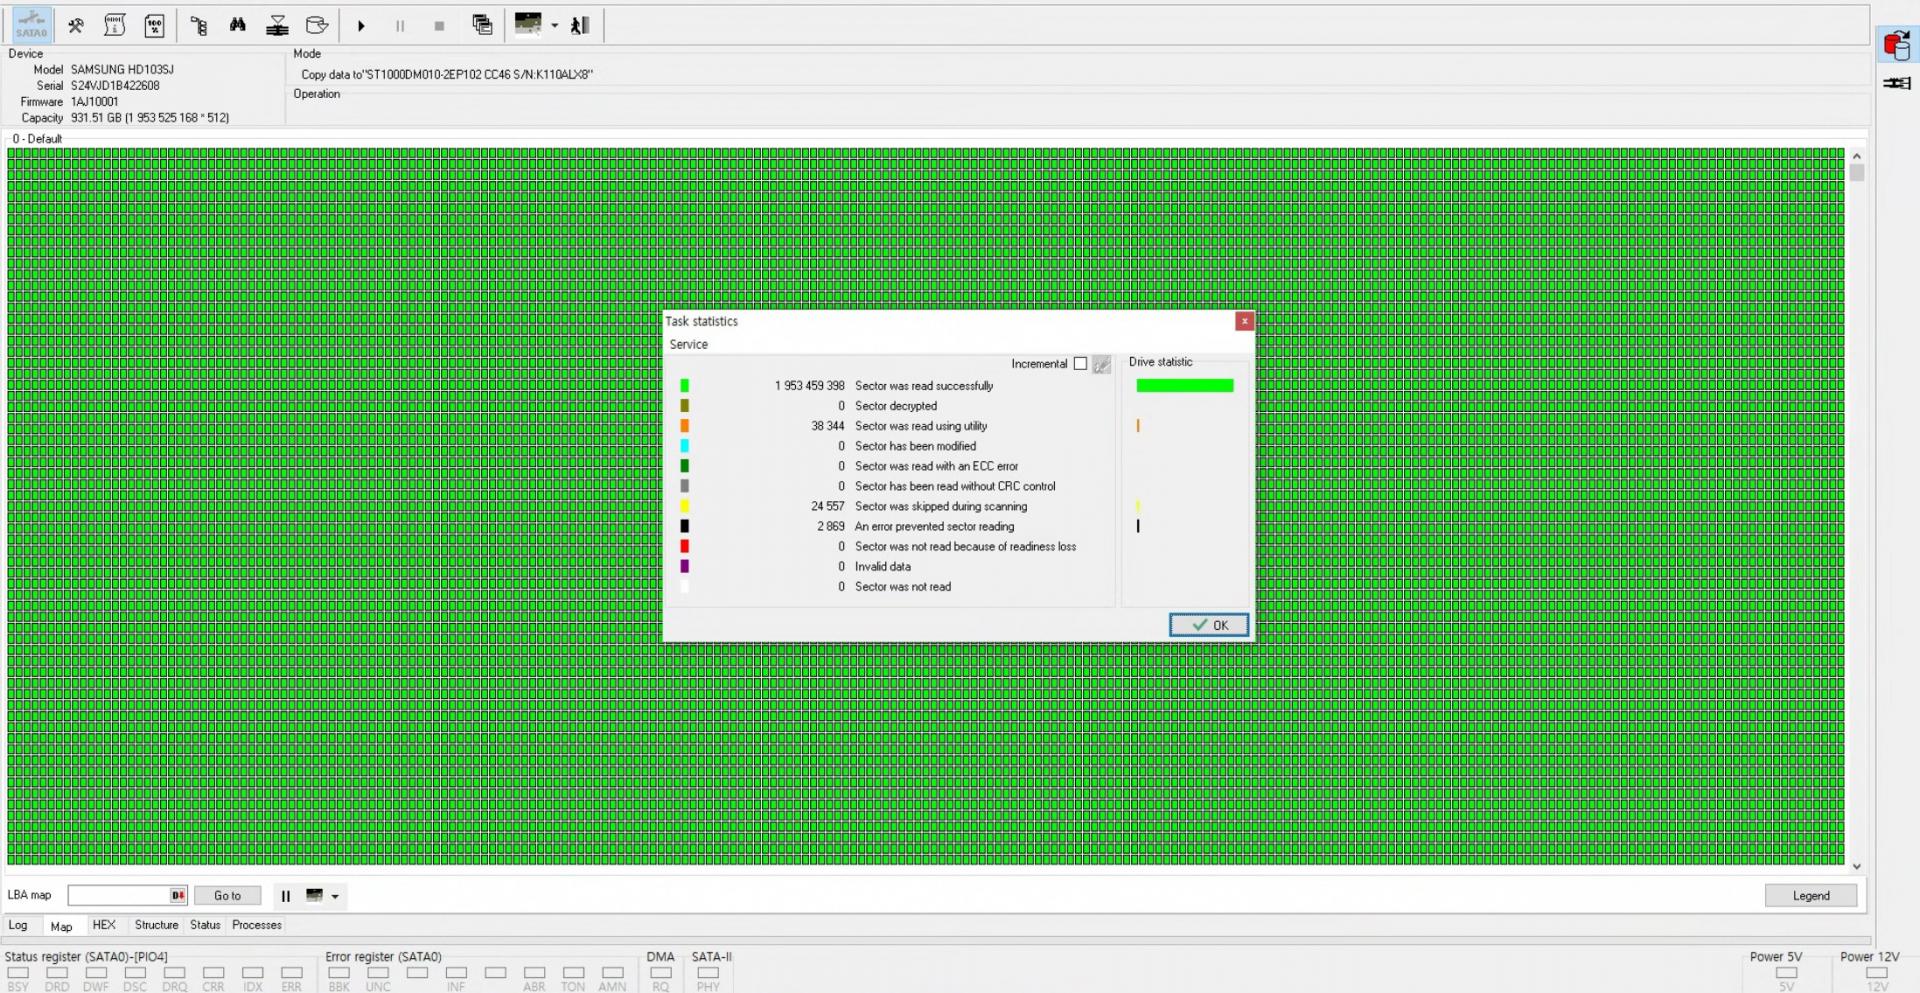This screenshot has height=993, width=1920.
Task: Click the BSY status register indicator
Action: pos(18,972)
